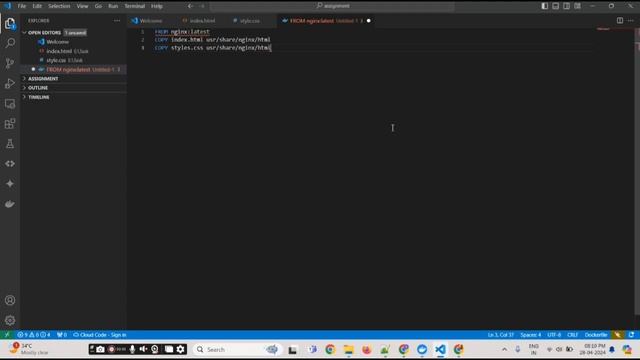Viewport: 640px width, 360px height.
Task: Click the notifications bell icon in status bar
Action: coord(631,335)
